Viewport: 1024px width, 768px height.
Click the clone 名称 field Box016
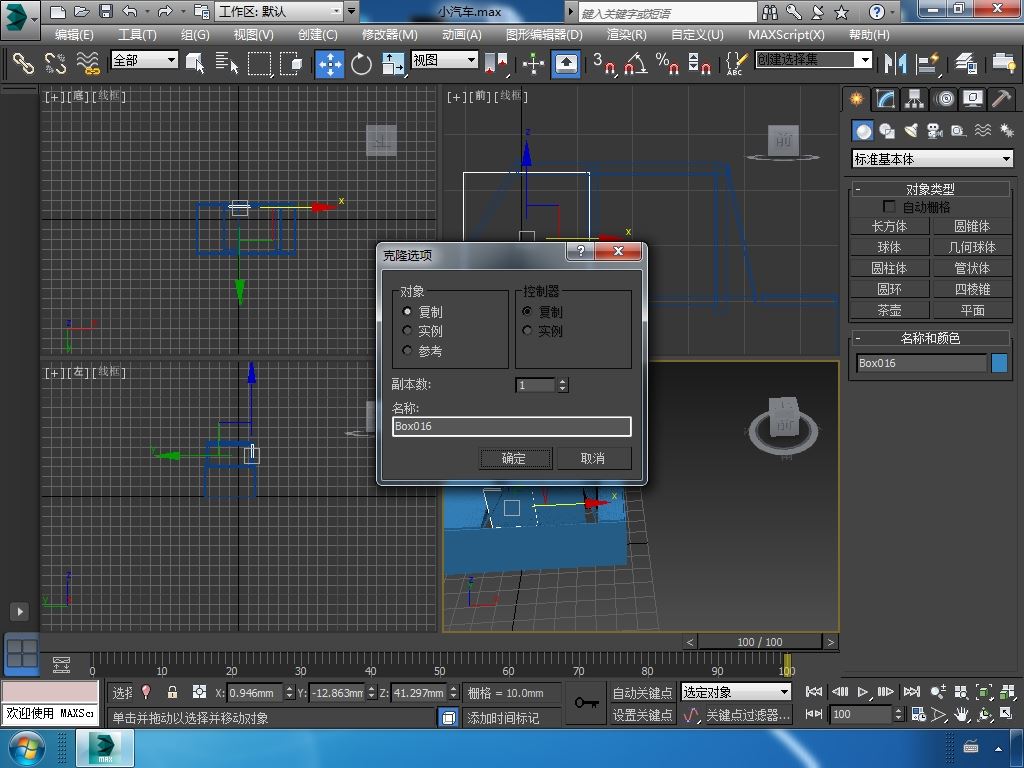point(511,426)
